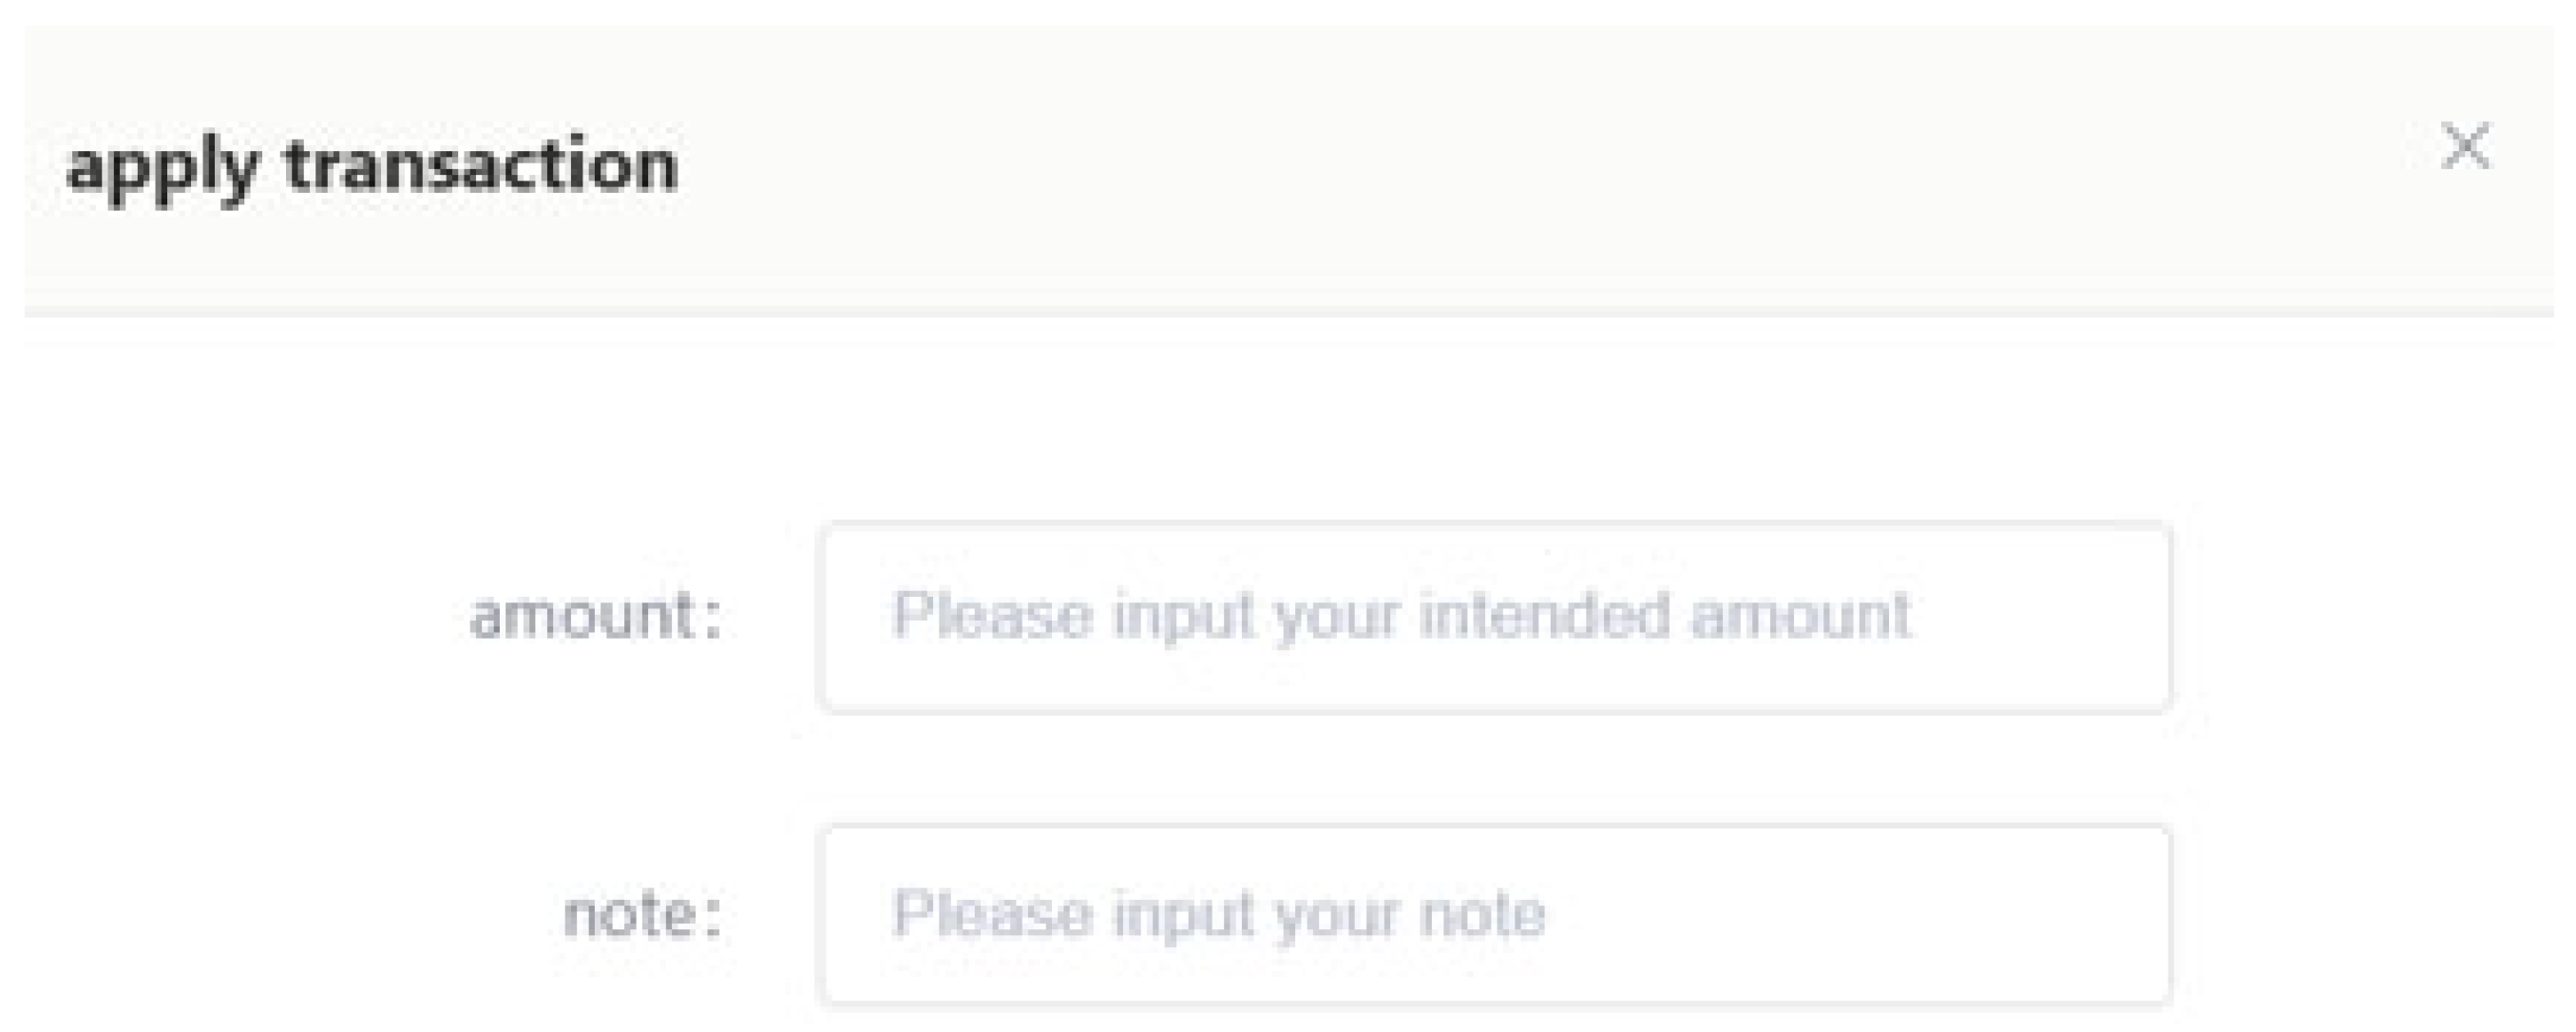Select the 'amount:' label
The image size is (2576, 1032).
pos(596,615)
